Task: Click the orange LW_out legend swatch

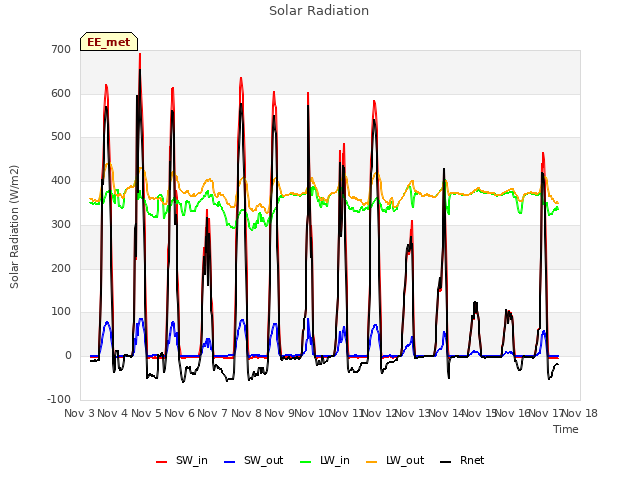Action: [371, 462]
